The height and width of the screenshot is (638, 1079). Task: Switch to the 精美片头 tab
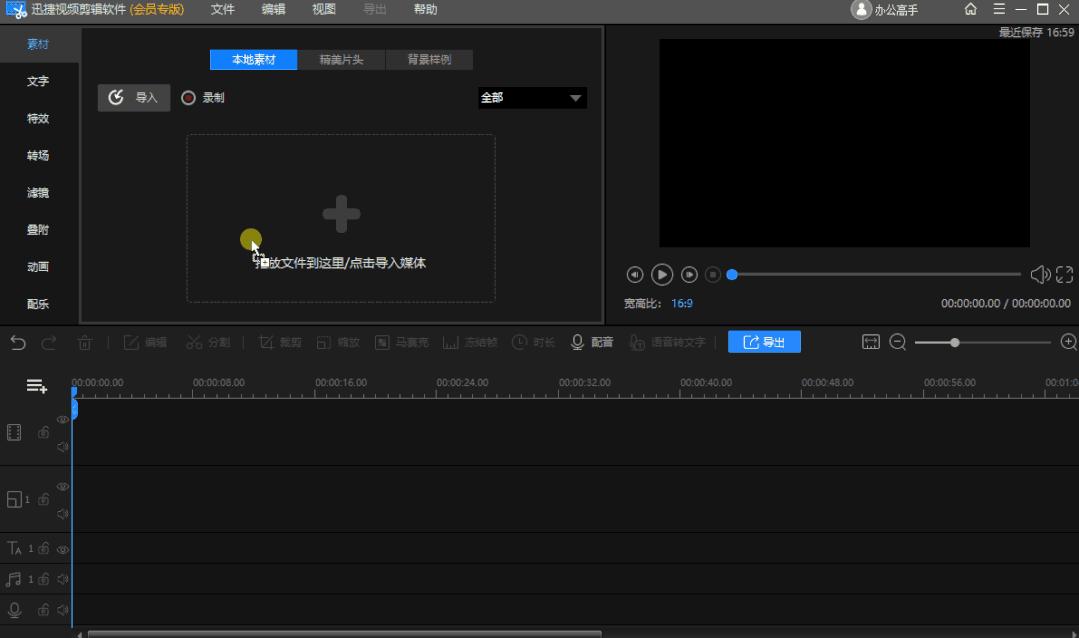click(x=341, y=60)
